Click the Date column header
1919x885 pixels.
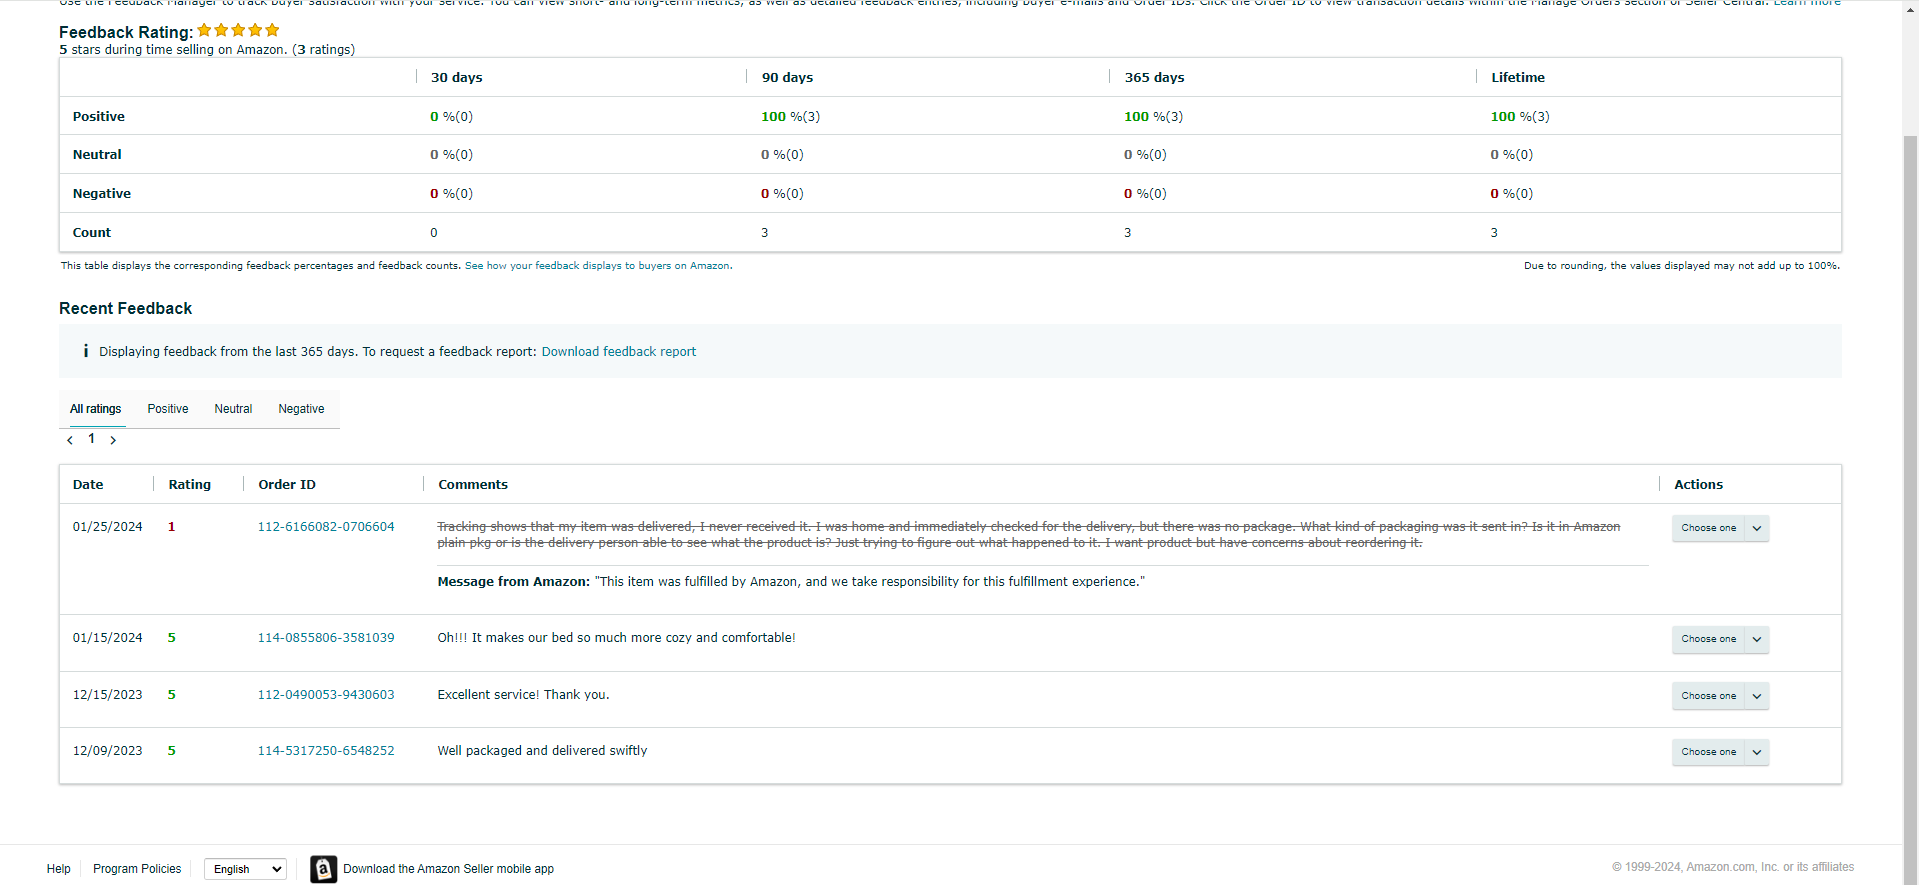coord(88,485)
